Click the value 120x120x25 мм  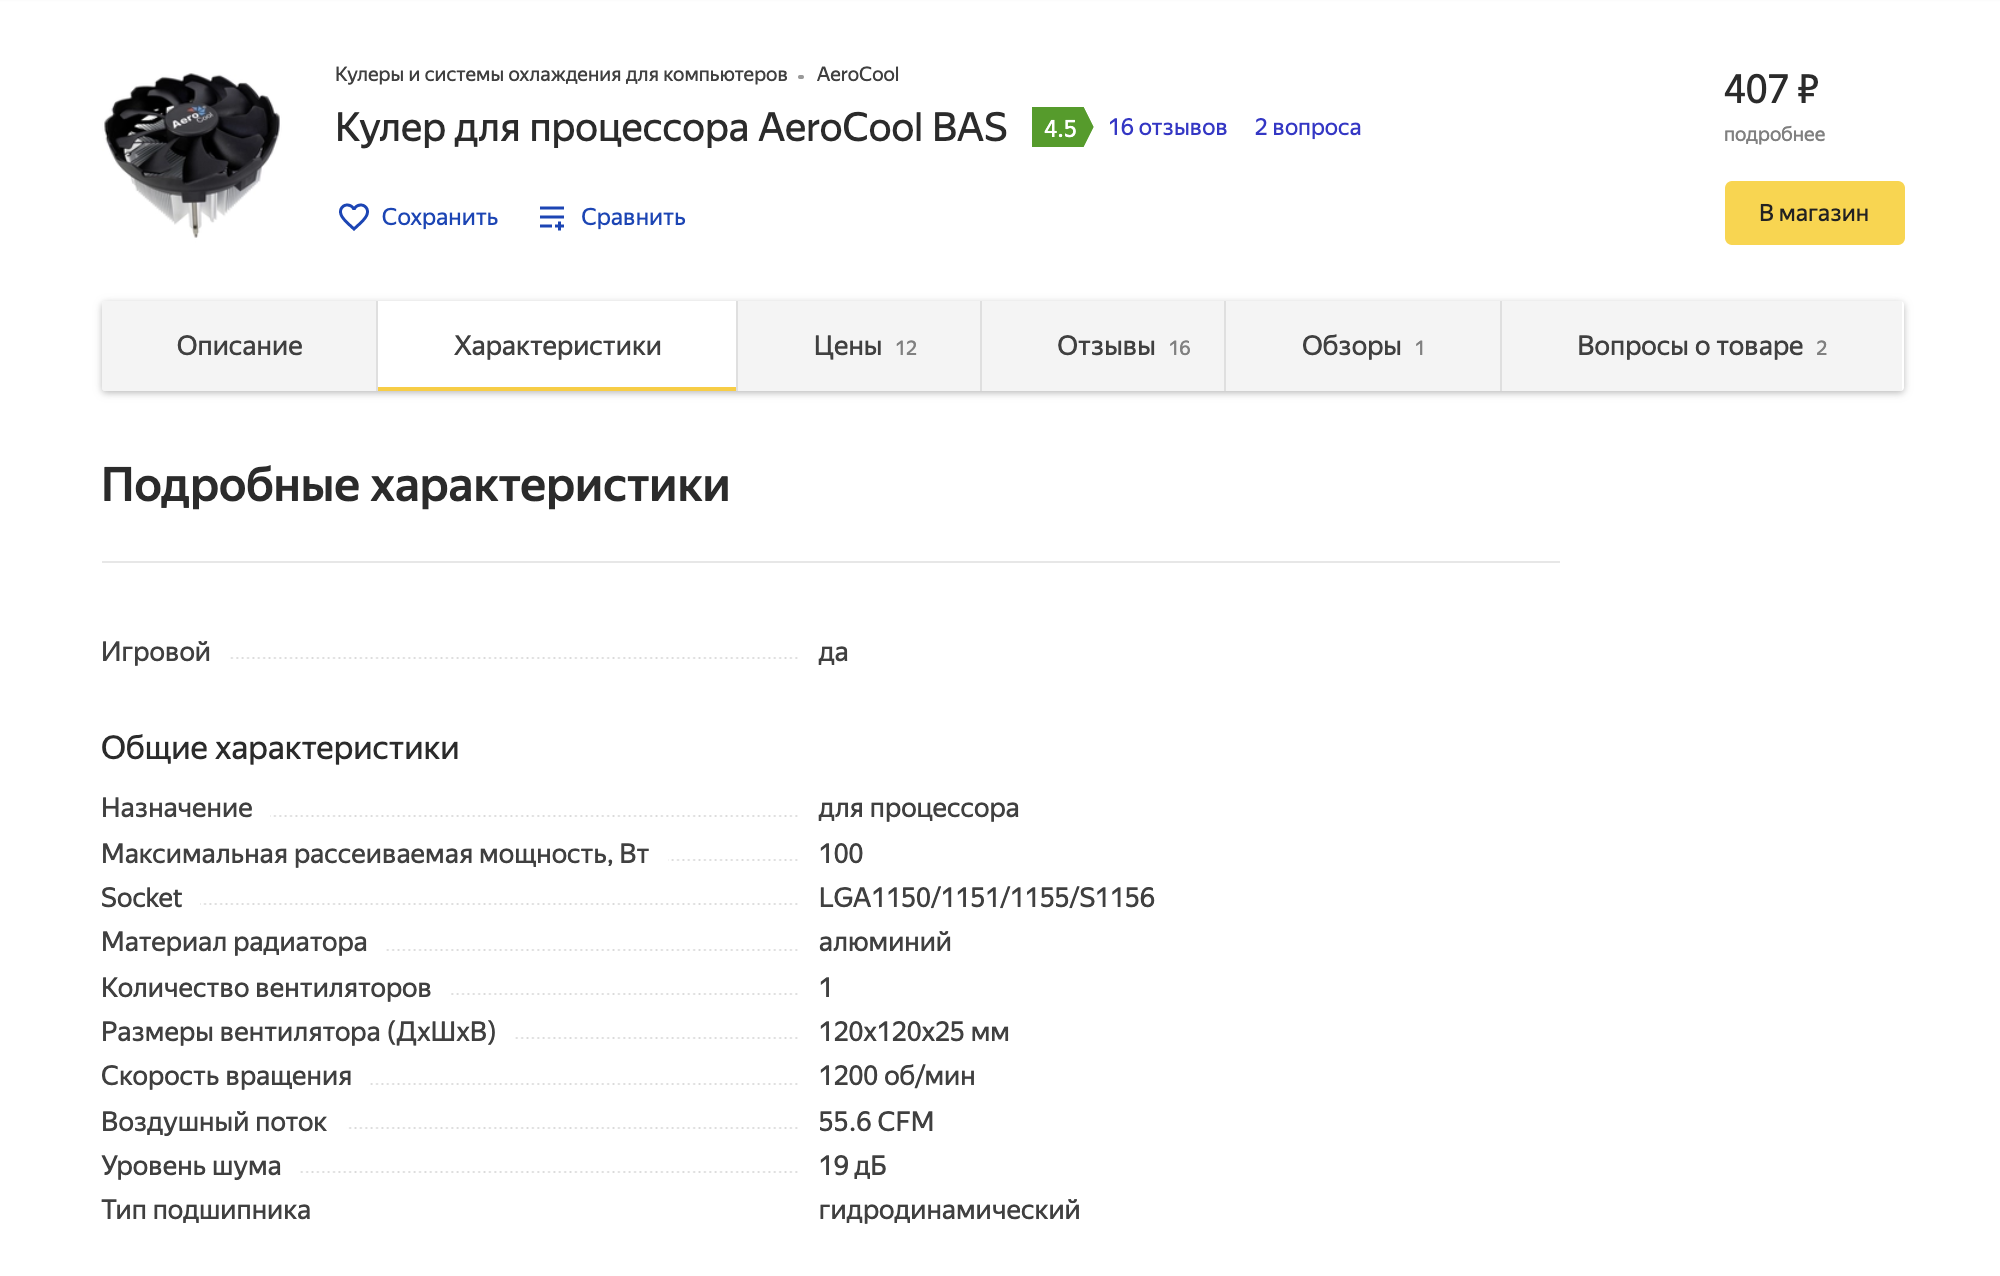click(x=914, y=1032)
